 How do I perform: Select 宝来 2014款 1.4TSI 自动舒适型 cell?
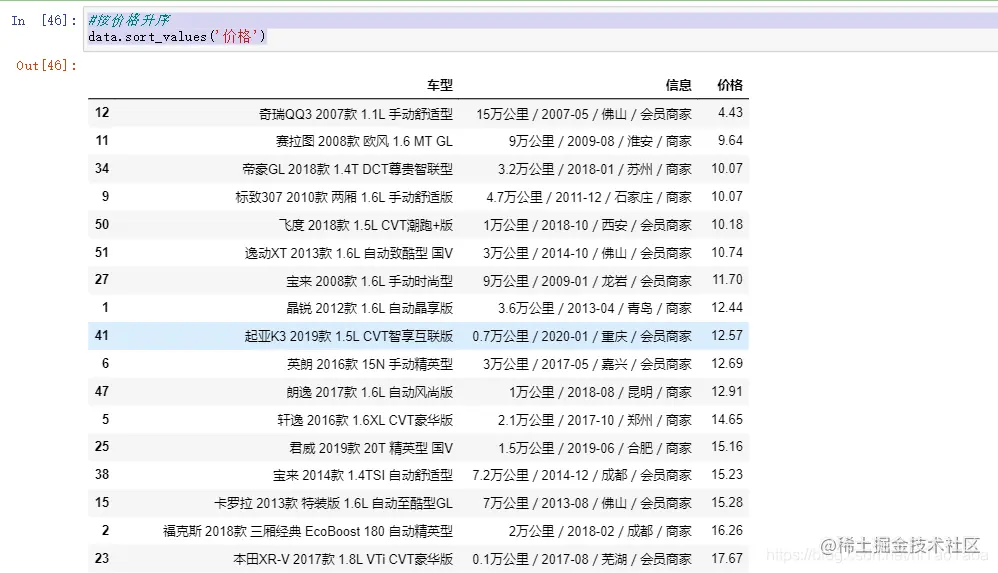(363, 476)
